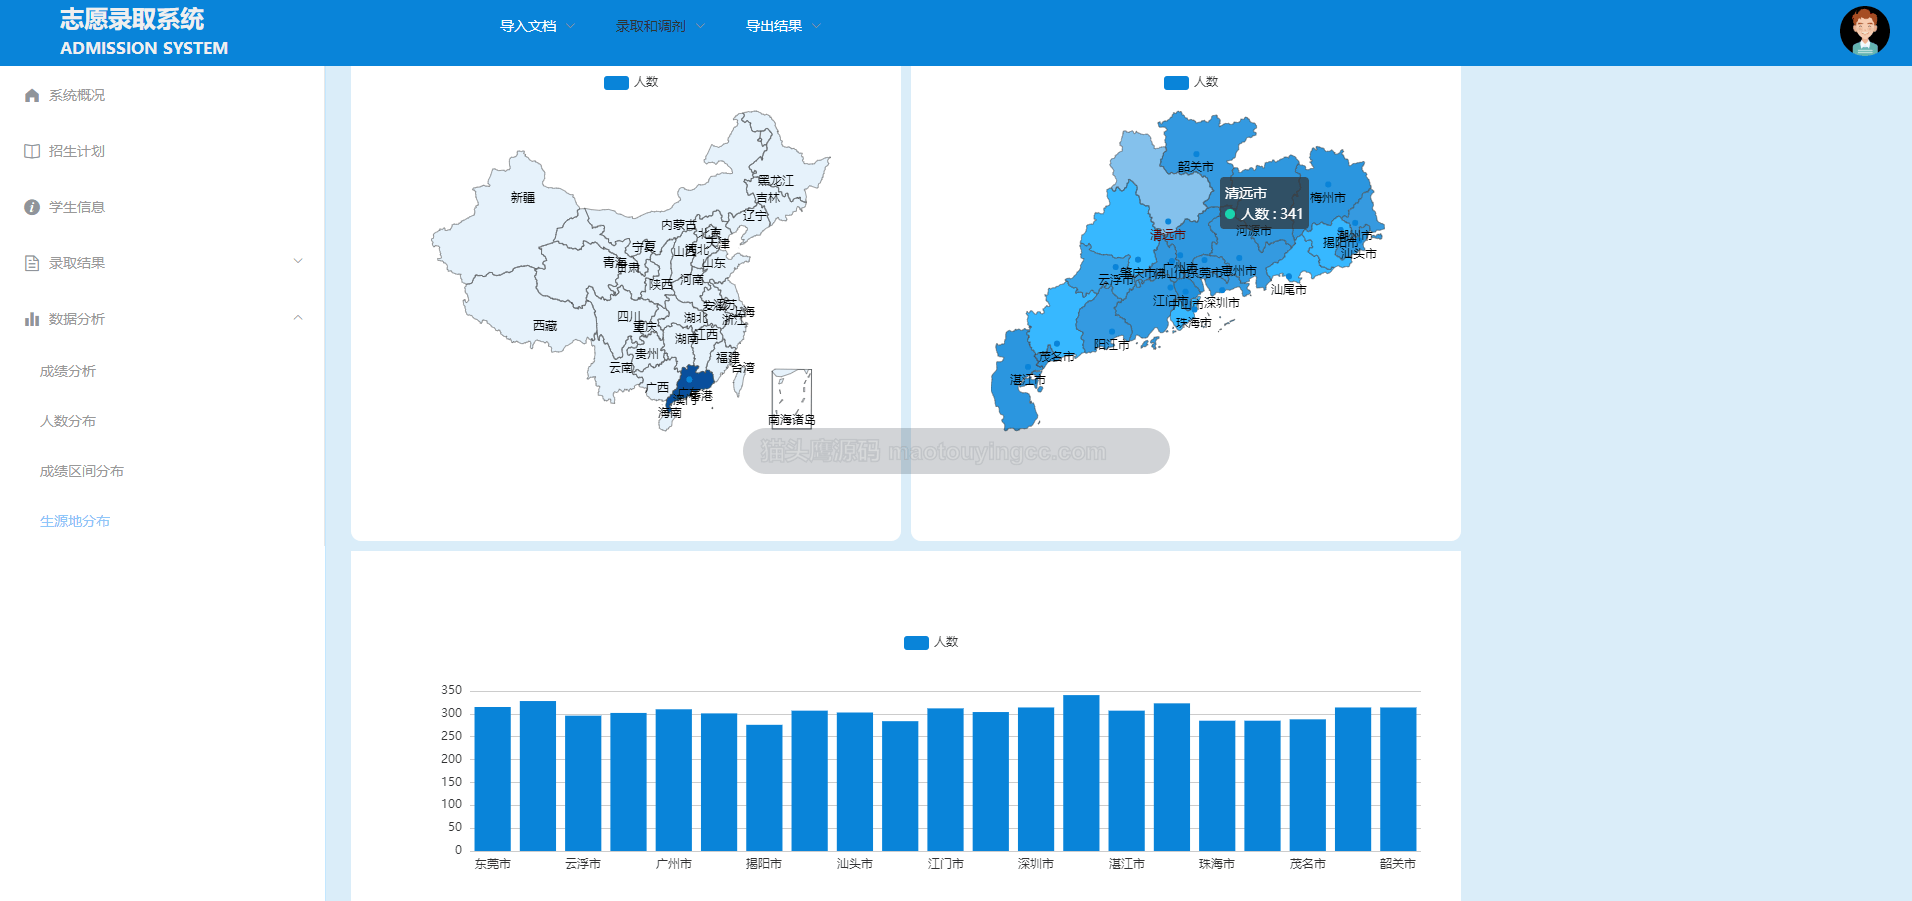
Task: Click the info icon beside 学生信息
Action: (x=32, y=207)
